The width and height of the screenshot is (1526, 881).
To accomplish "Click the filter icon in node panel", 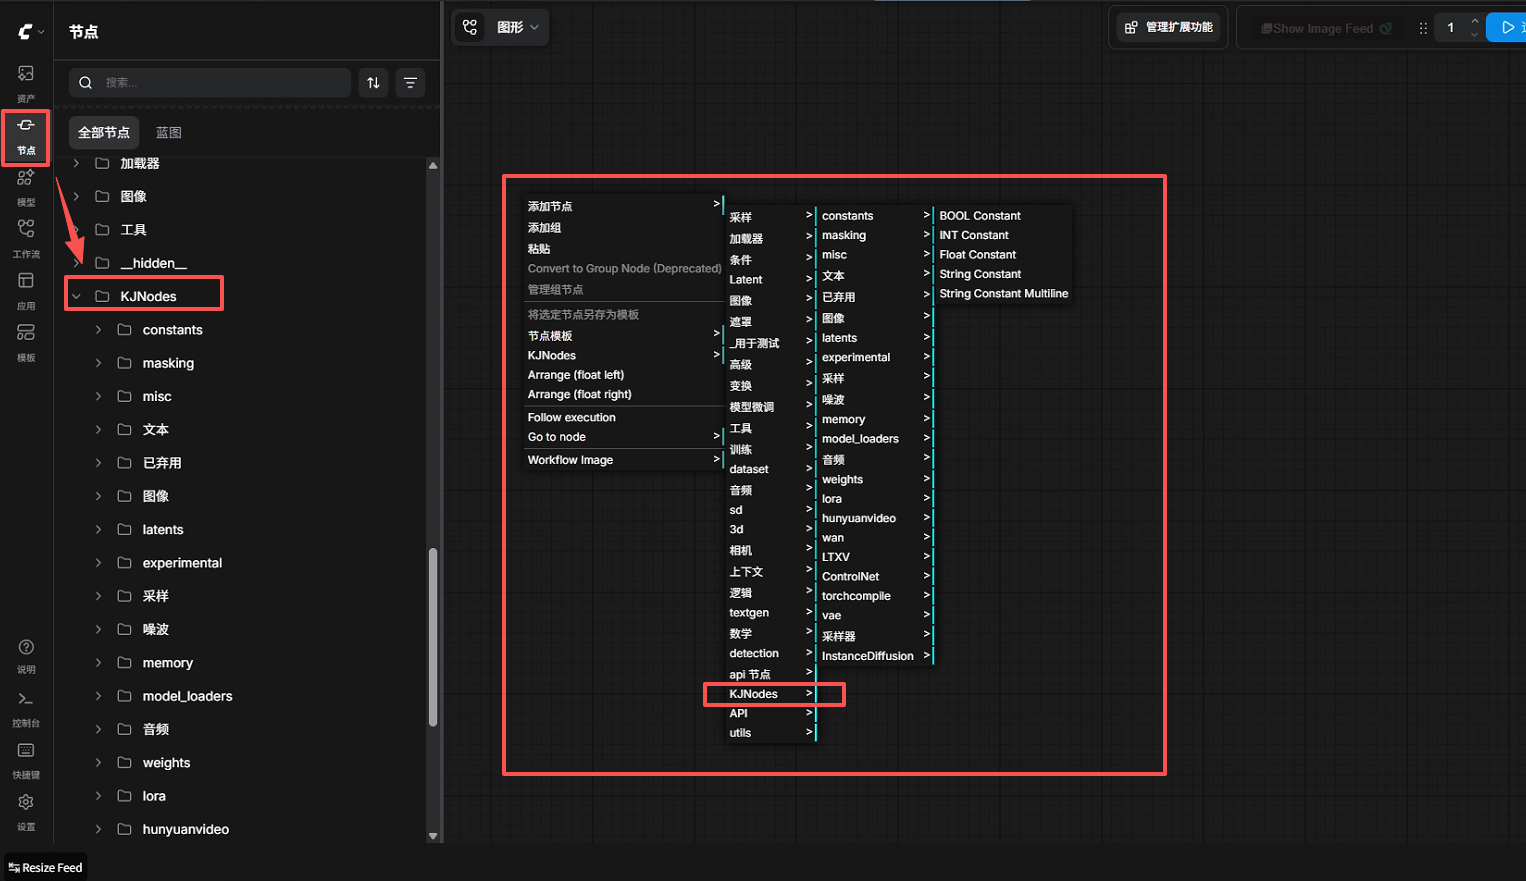I will click(410, 83).
